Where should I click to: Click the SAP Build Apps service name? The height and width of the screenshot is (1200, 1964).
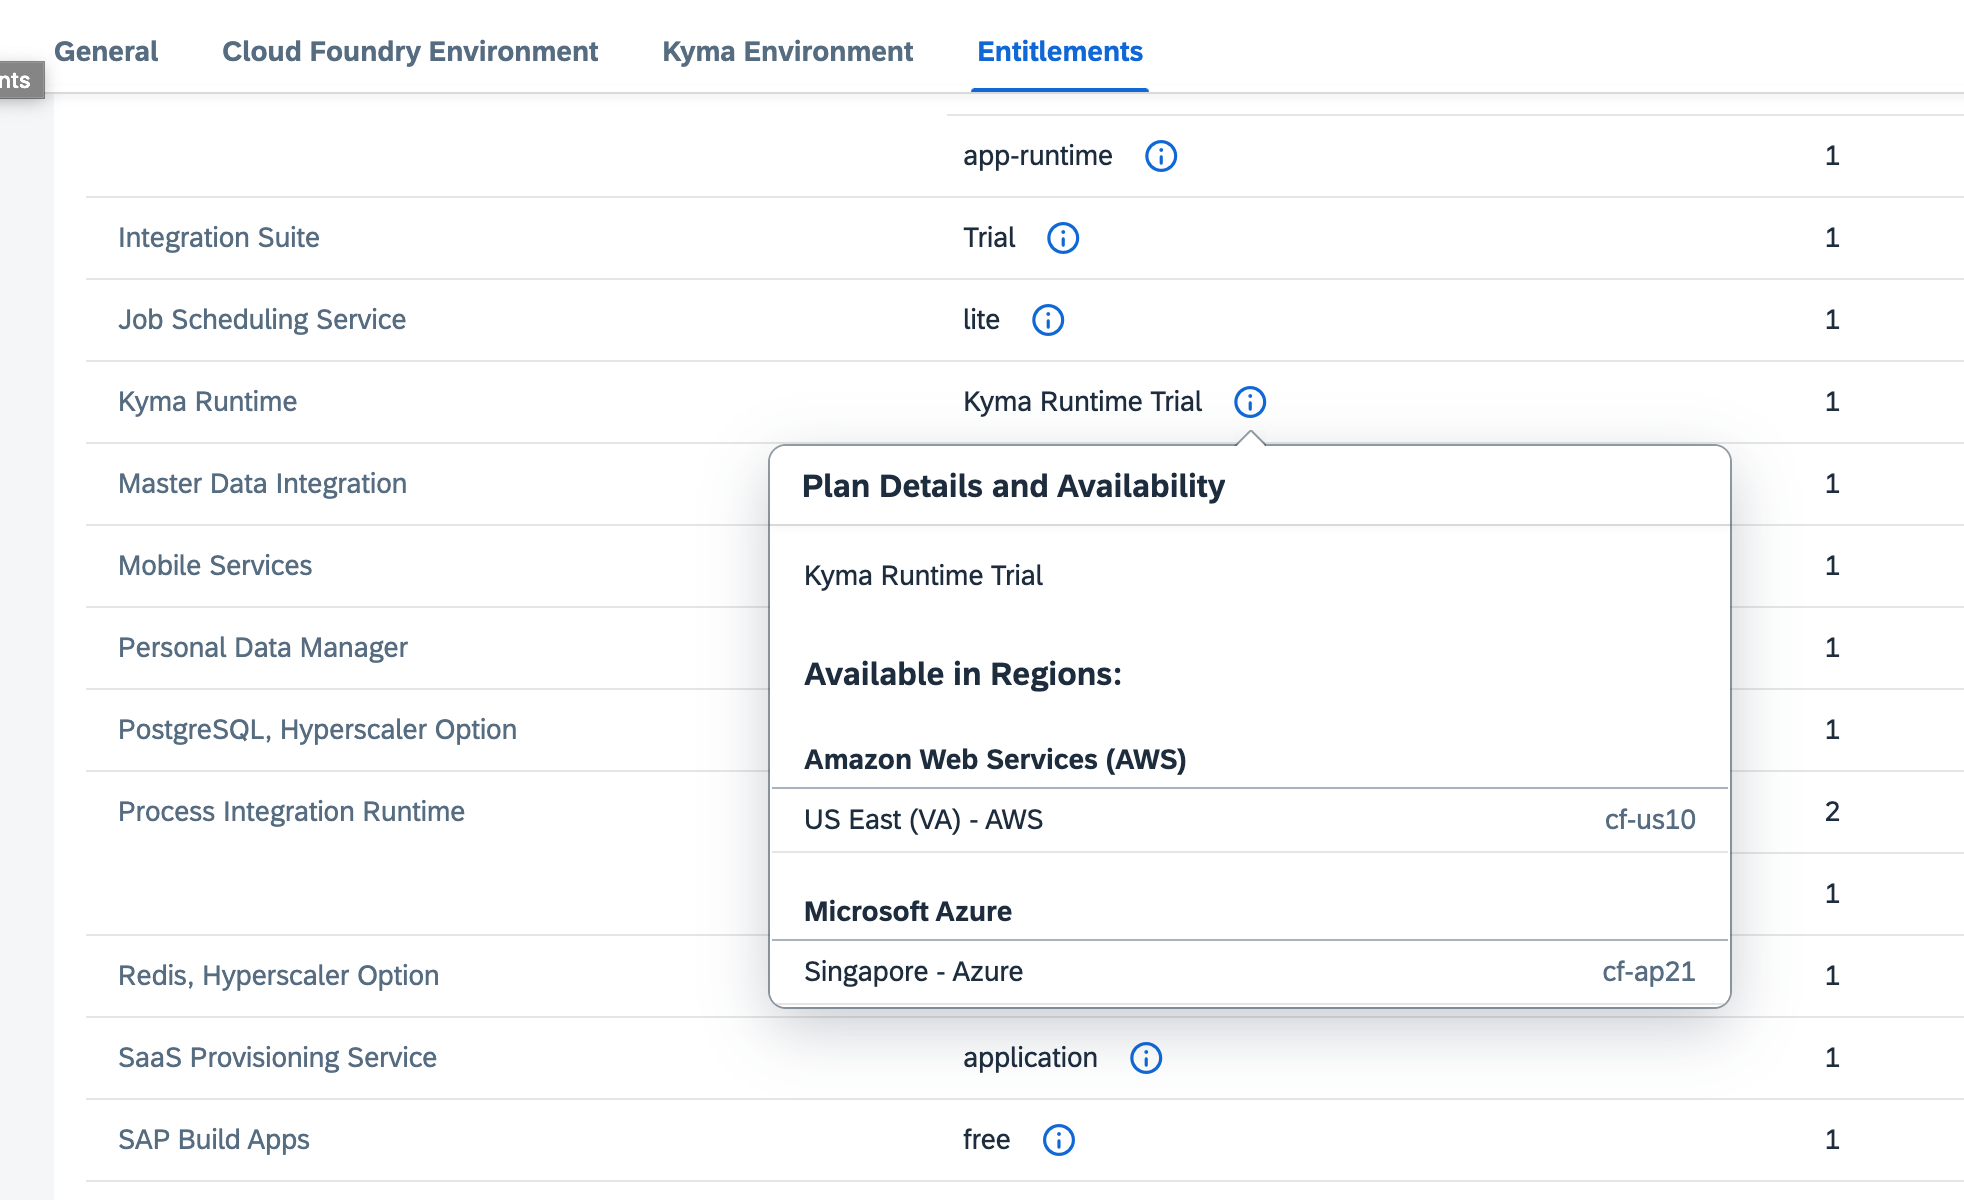[214, 1140]
